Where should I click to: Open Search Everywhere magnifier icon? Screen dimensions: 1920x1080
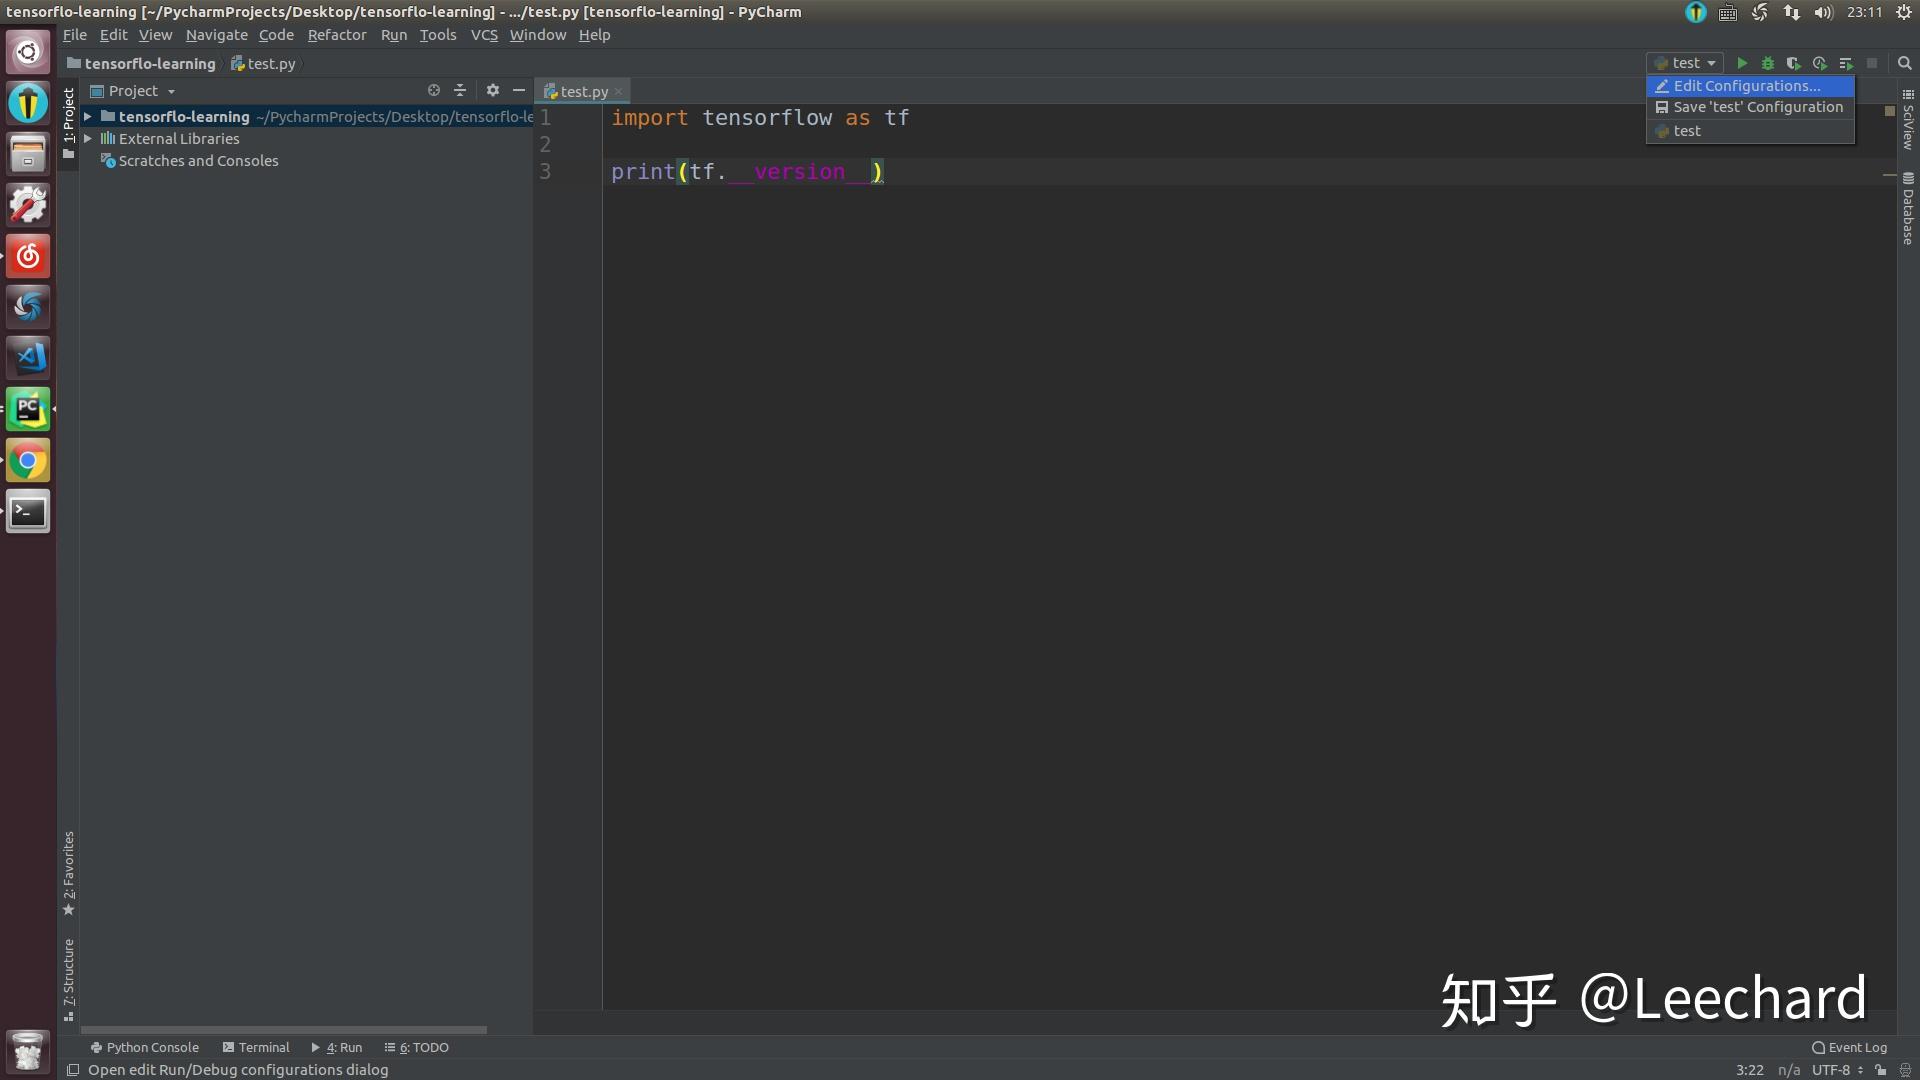(x=1905, y=63)
